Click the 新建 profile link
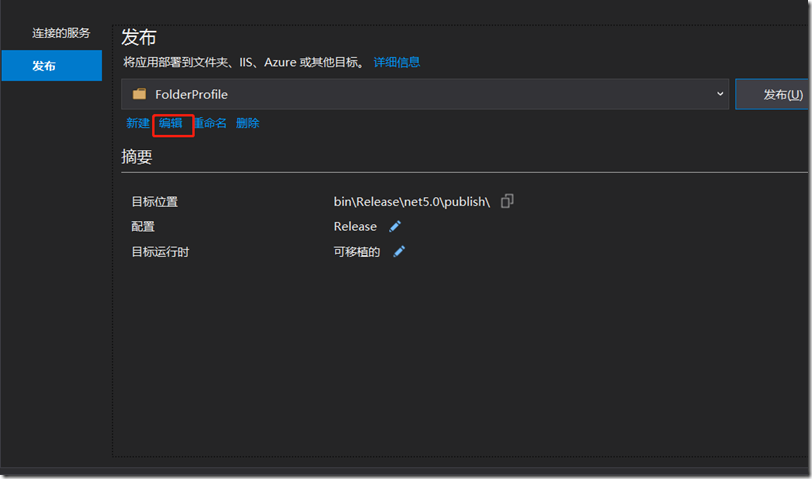Image resolution: width=812 pixels, height=479 pixels. [138, 123]
